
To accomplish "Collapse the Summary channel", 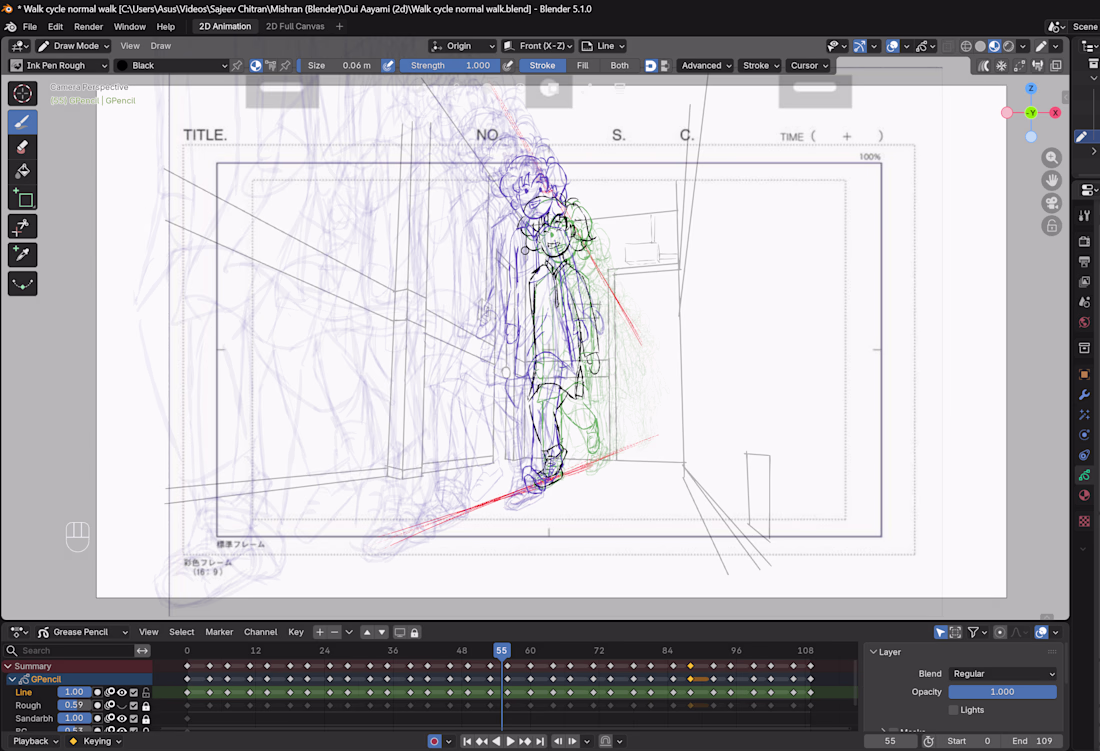I will tap(8, 666).
